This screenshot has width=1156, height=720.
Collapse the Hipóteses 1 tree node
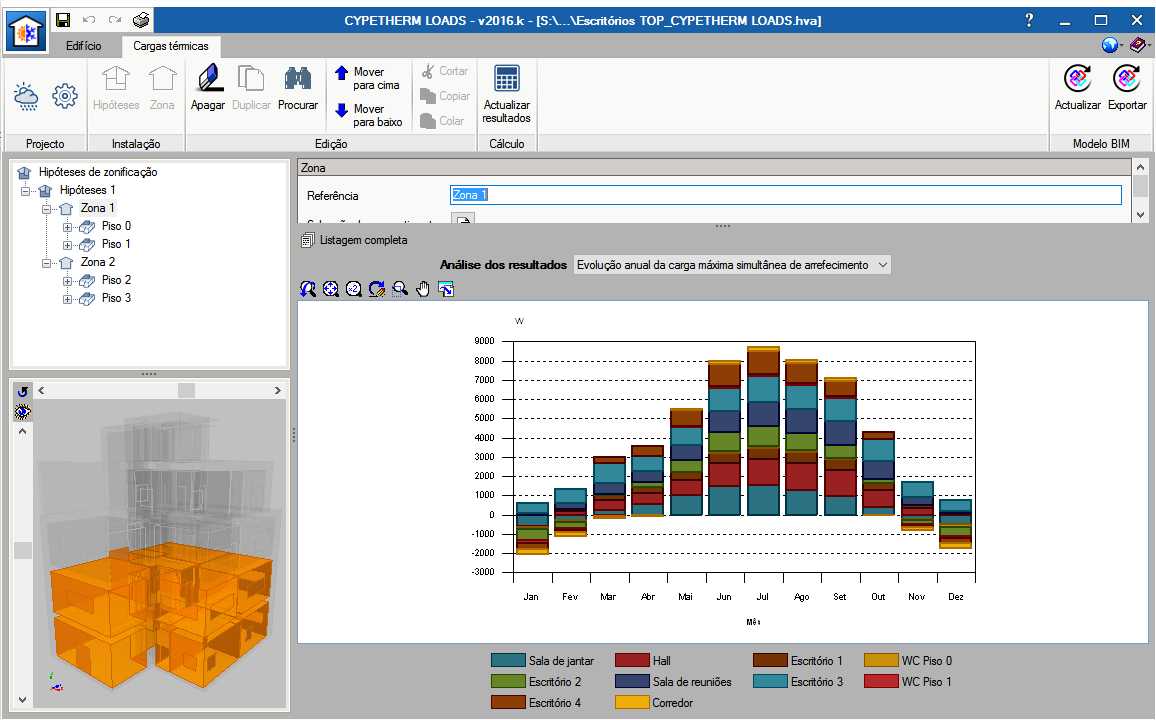(x=26, y=191)
